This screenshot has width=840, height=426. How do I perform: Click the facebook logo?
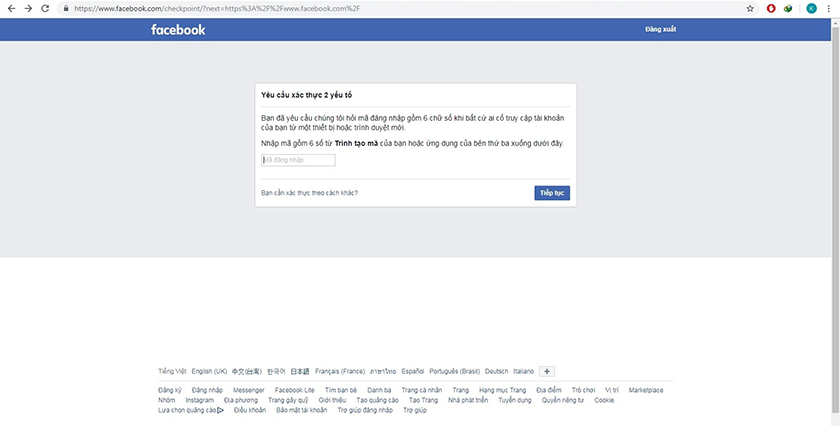178,30
